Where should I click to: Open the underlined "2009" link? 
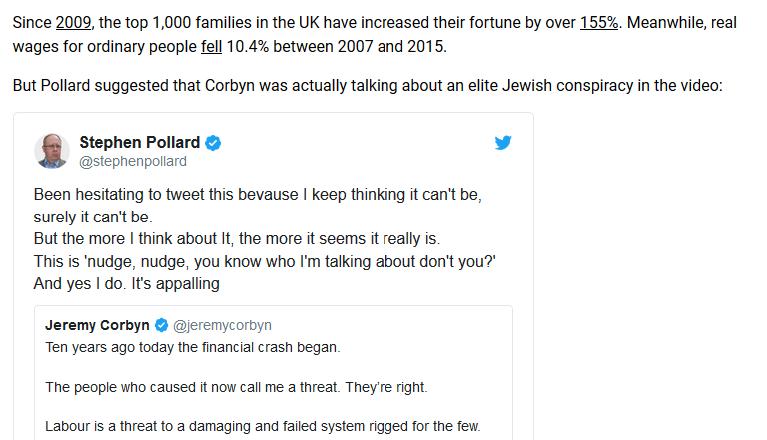click(73, 22)
